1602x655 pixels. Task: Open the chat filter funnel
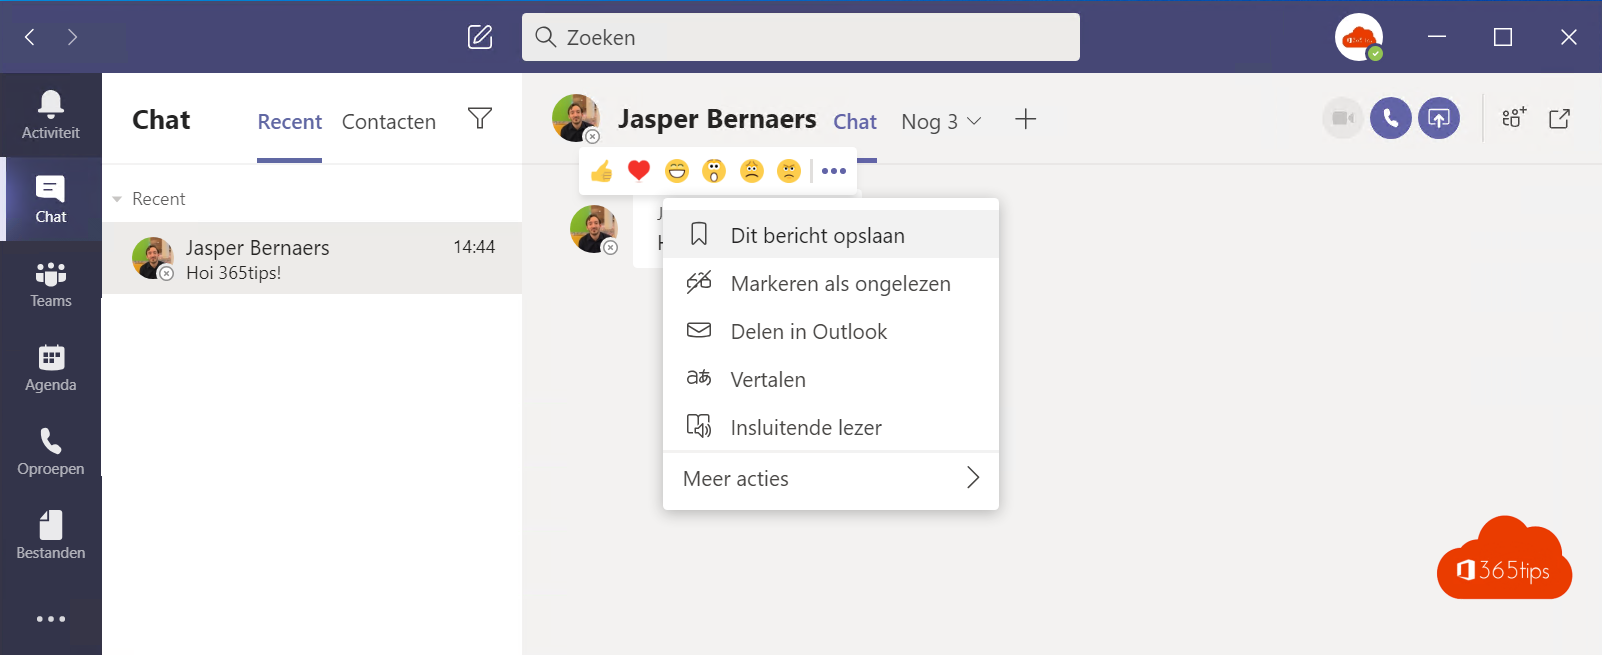tap(480, 118)
